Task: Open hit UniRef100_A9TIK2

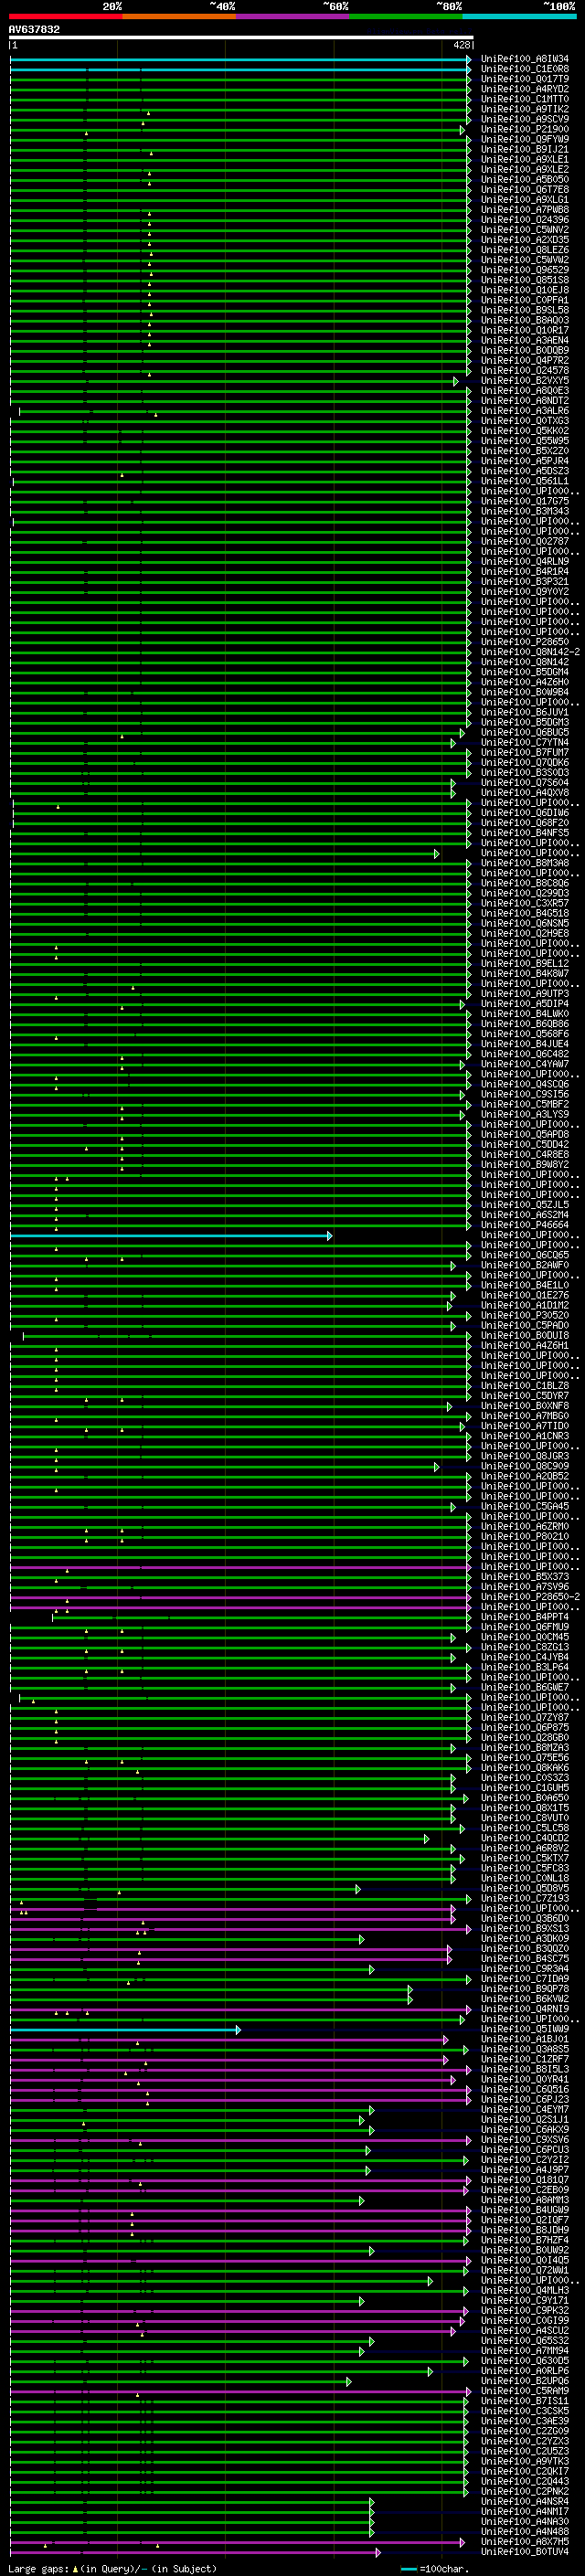Action: click(x=525, y=109)
